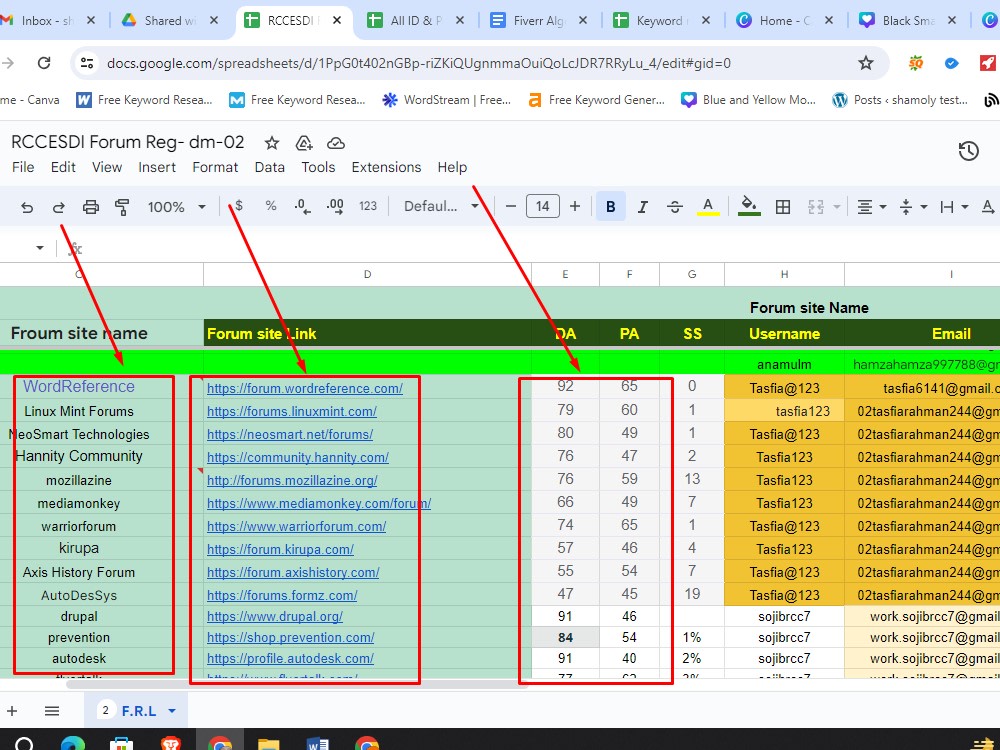Open neosmart.net/forums link

[x=290, y=434]
